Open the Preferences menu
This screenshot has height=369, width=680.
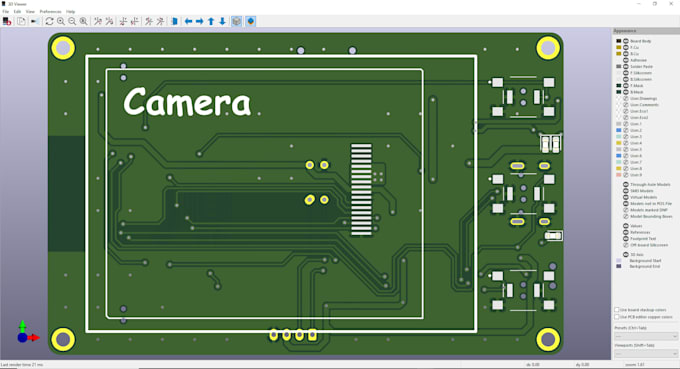pos(50,12)
